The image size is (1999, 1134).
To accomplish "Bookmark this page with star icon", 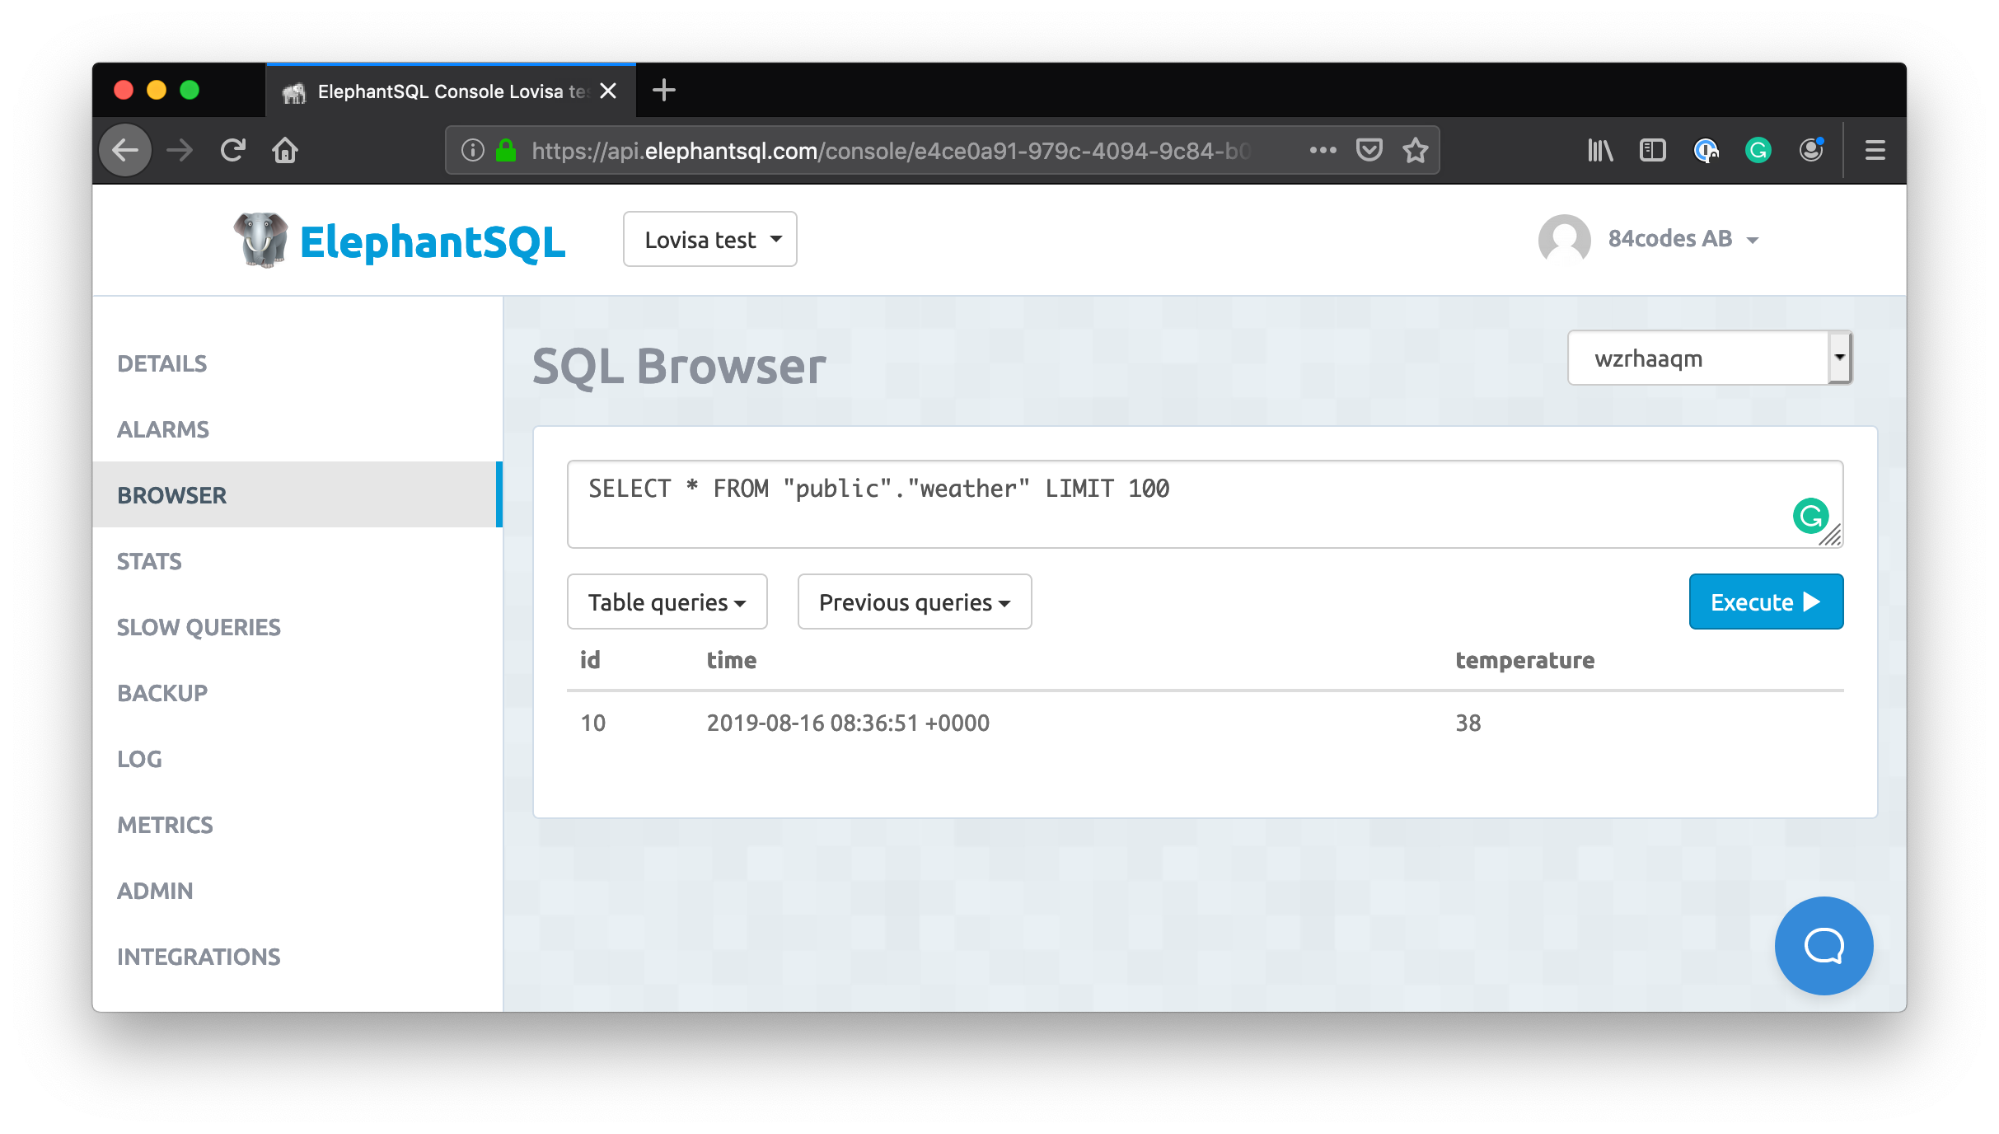I will [x=1415, y=150].
